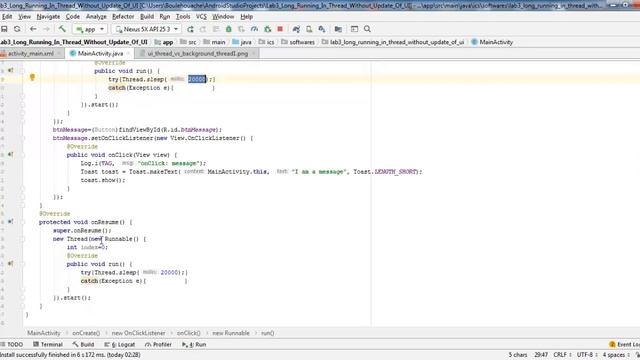Click the yellow light bulb intention icon
The height and width of the screenshot is (360, 640).
click(x=32, y=78)
